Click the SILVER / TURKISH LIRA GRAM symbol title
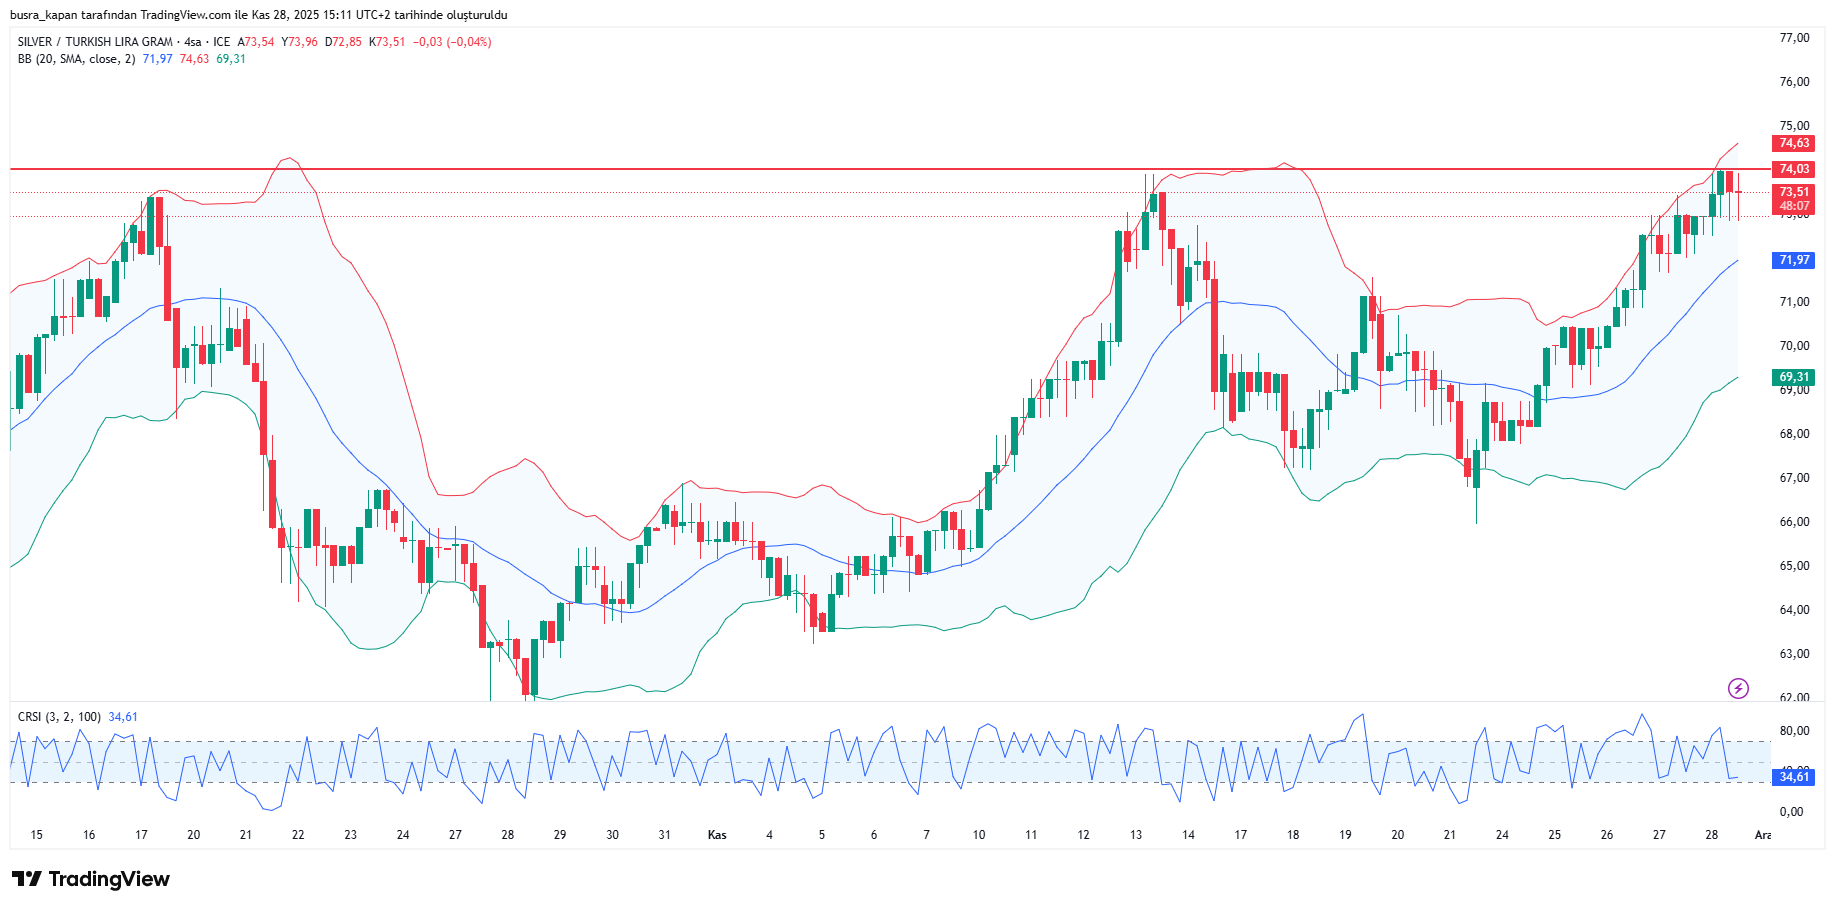This screenshot has height=909, width=1835. tap(95, 42)
